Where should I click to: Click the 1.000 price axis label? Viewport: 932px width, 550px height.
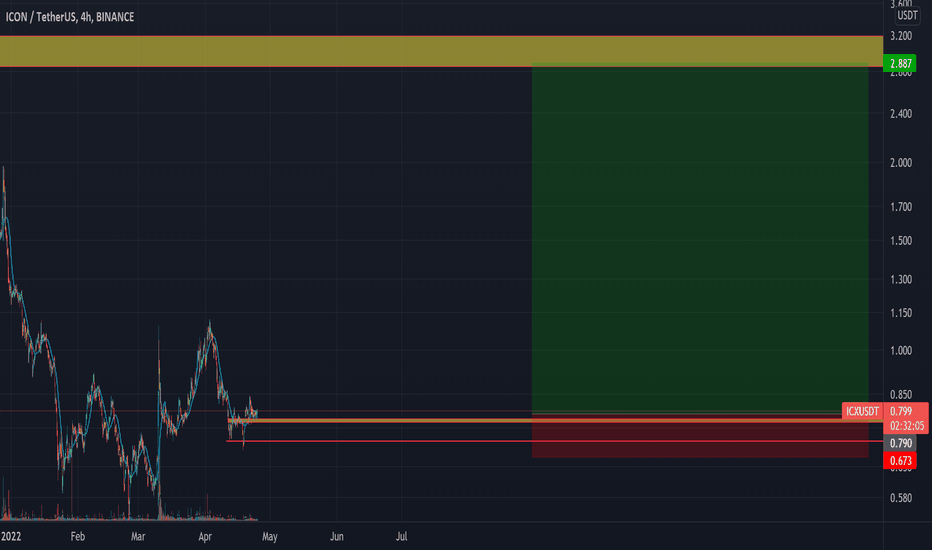coord(900,350)
